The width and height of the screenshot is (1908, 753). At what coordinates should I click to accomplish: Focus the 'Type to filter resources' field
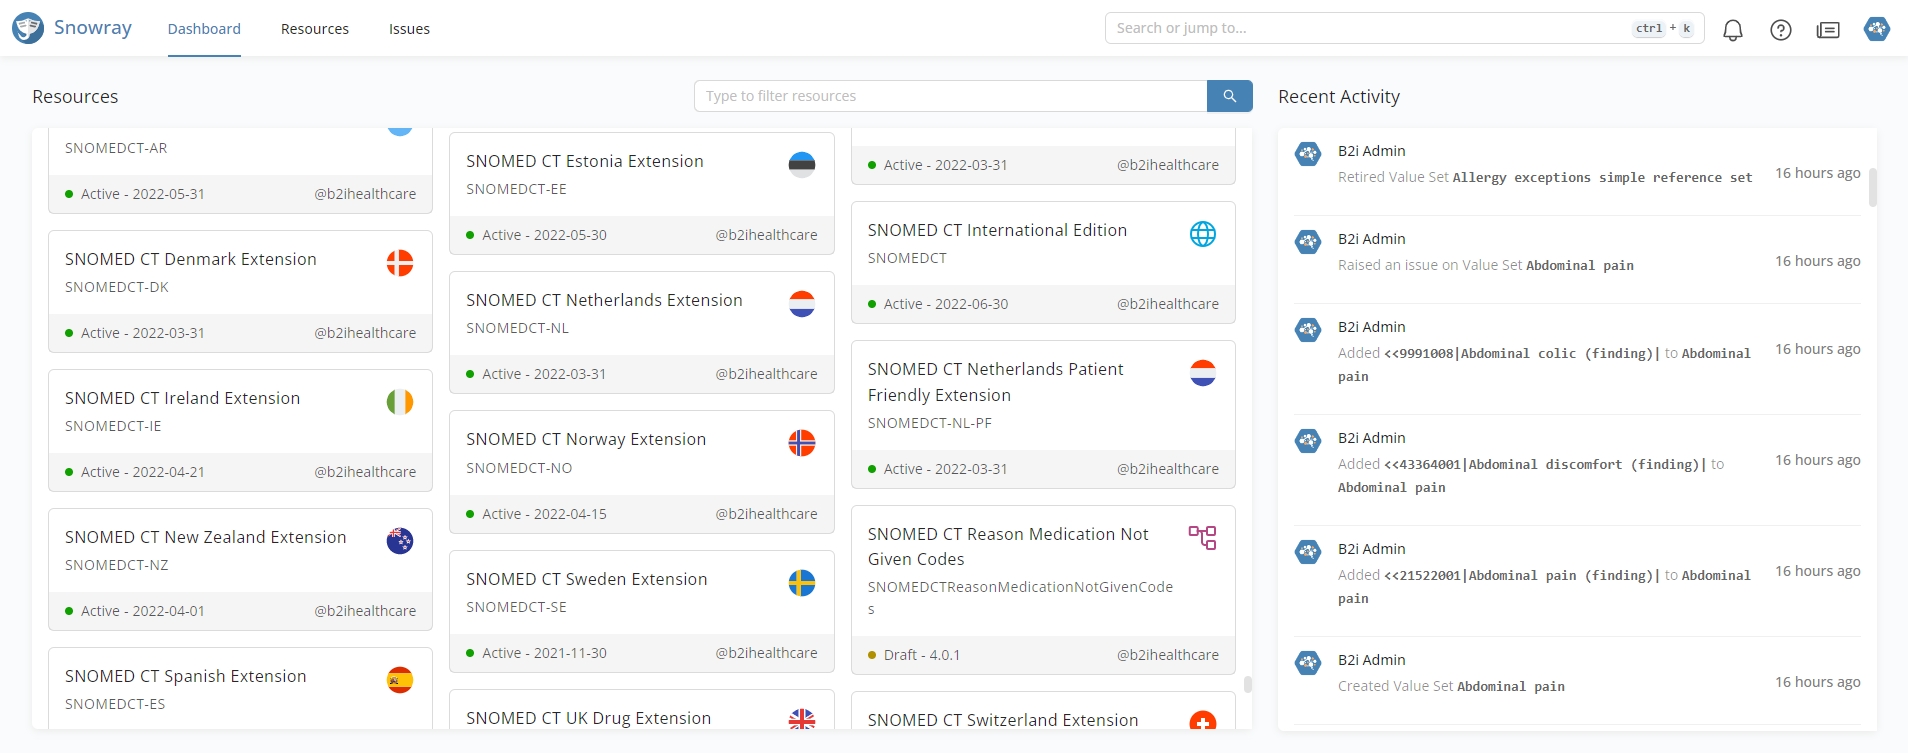950,96
